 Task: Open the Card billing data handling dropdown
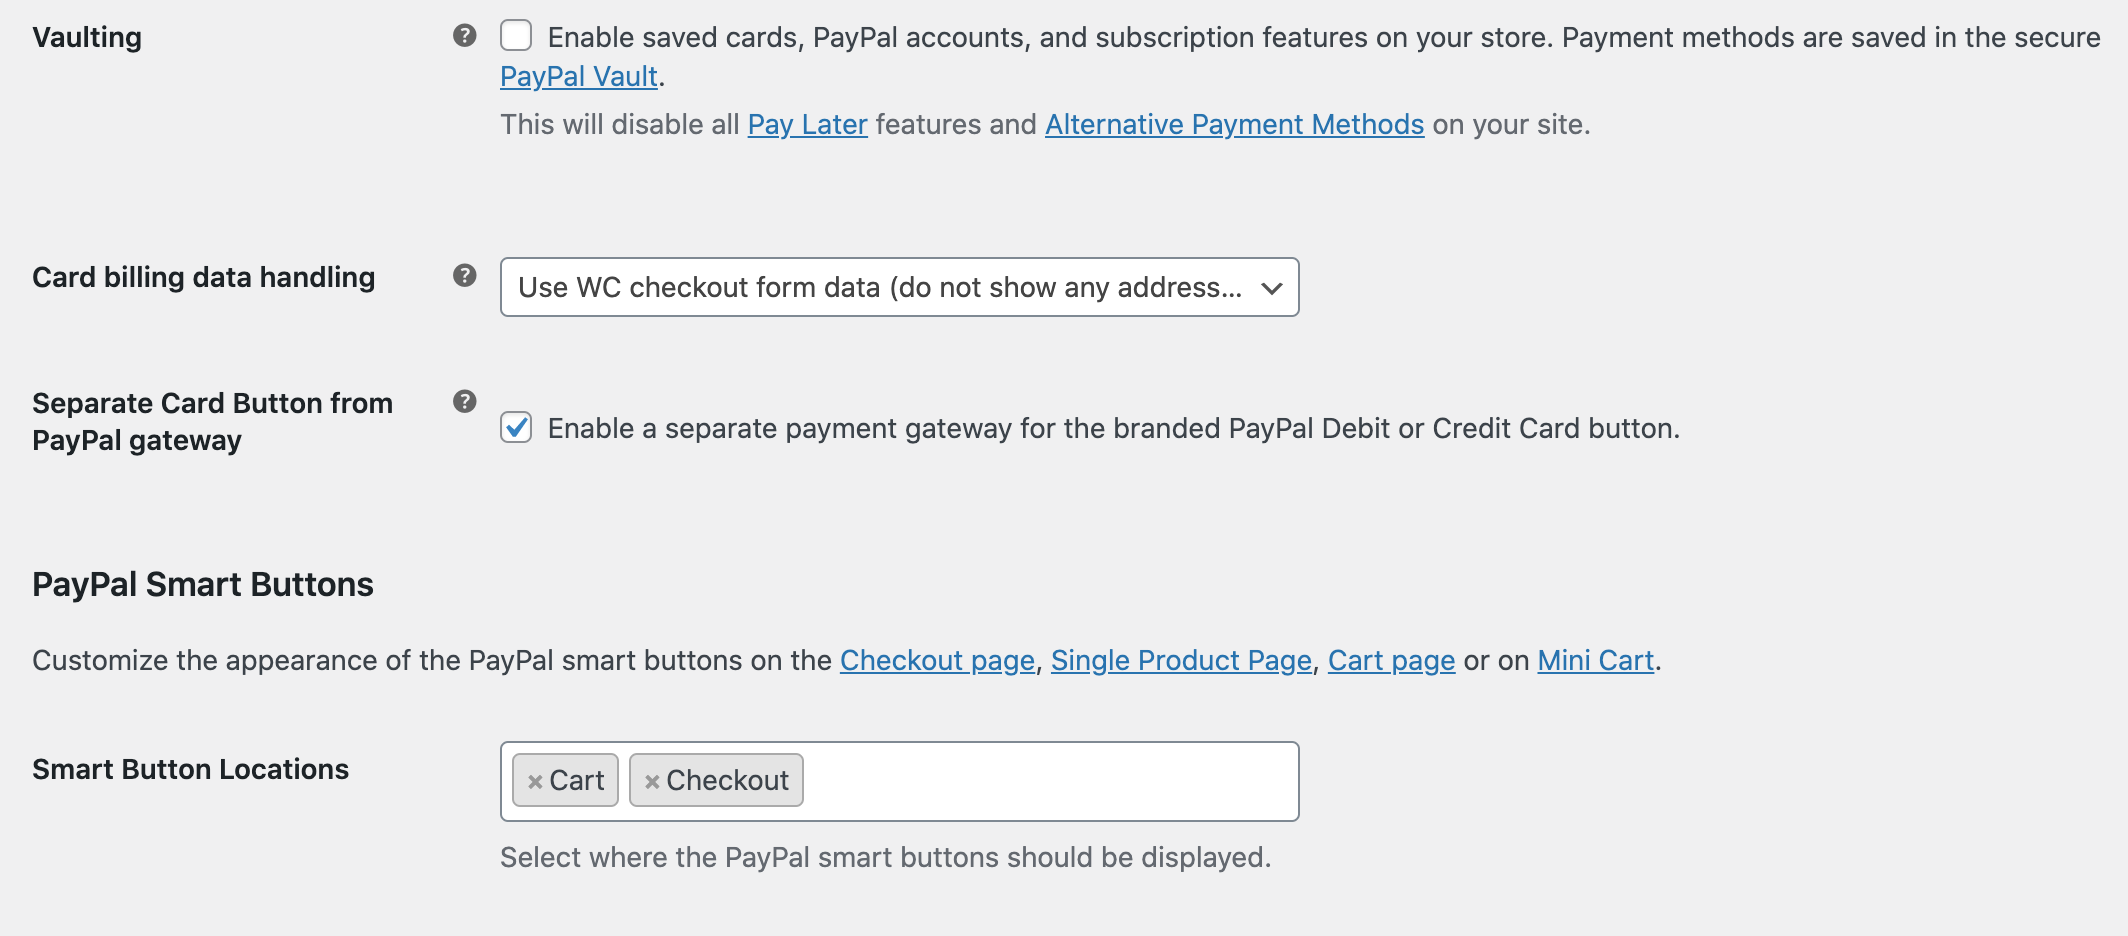click(x=897, y=287)
